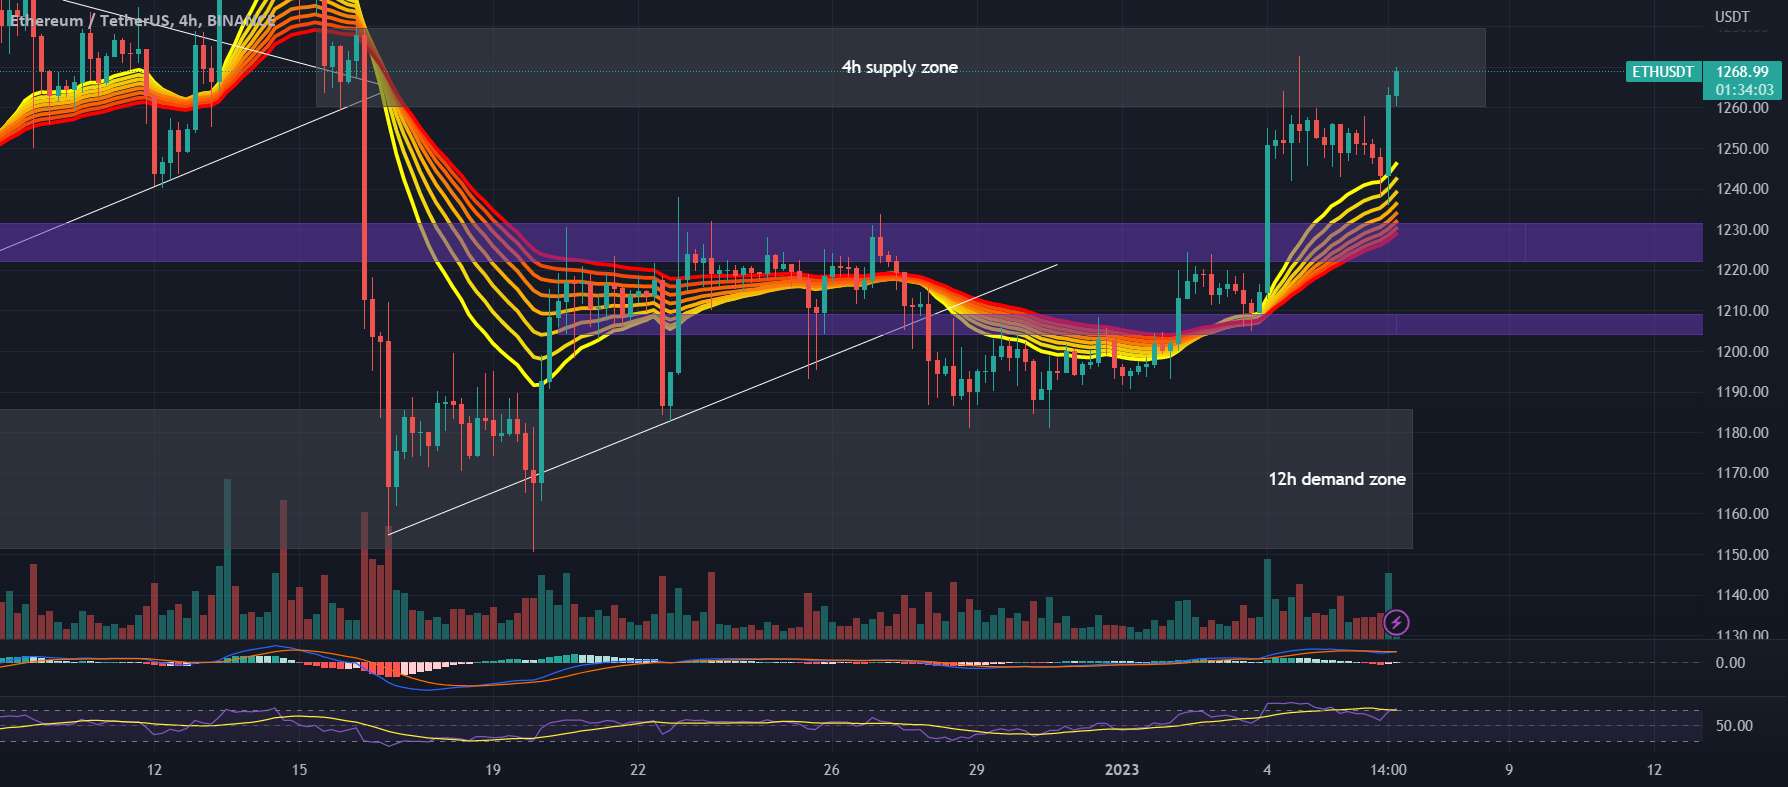Click the current price label 1268.99
This screenshot has width=1788, height=787.
click(1742, 72)
